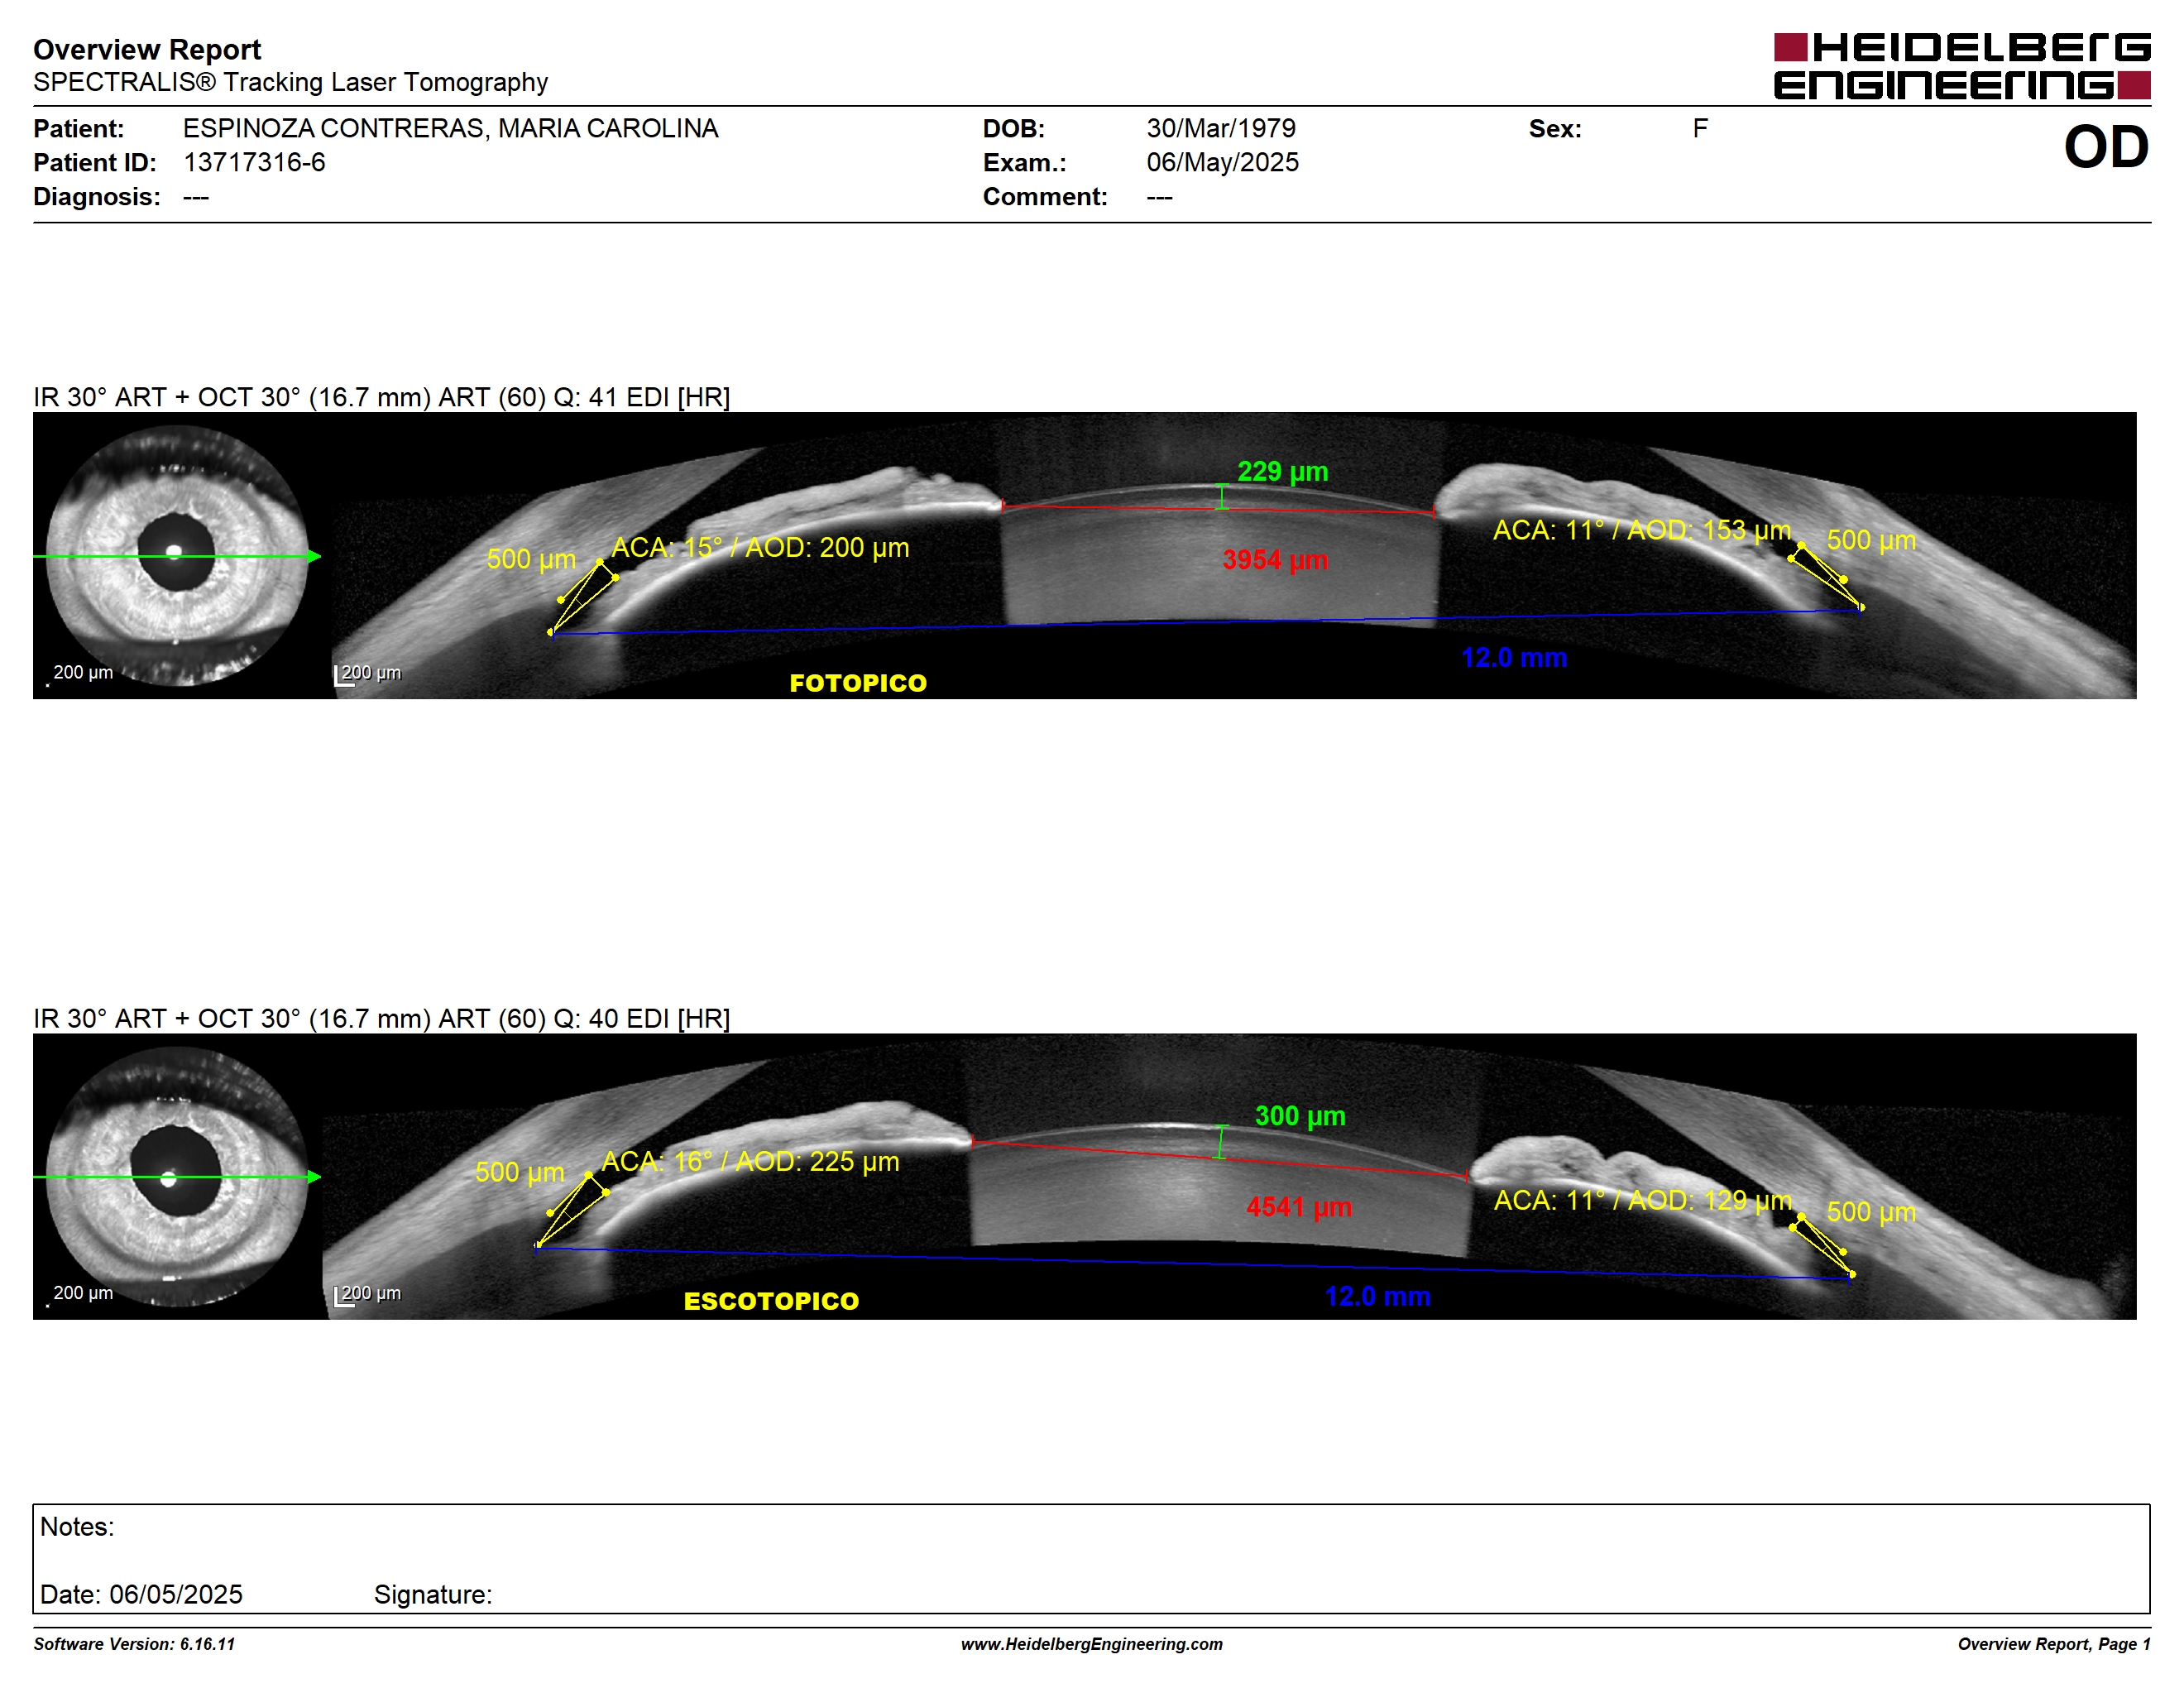
Task: Click the Comment field value
Action: point(1159,197)
